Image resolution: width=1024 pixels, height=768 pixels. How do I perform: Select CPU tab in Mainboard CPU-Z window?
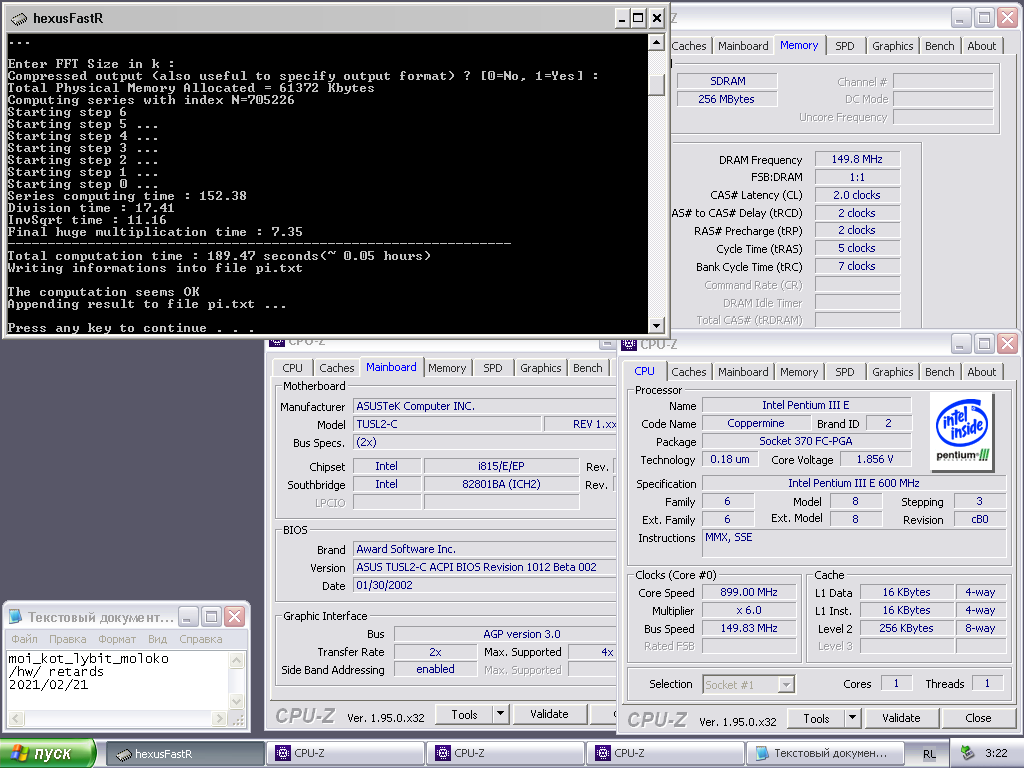293,368
